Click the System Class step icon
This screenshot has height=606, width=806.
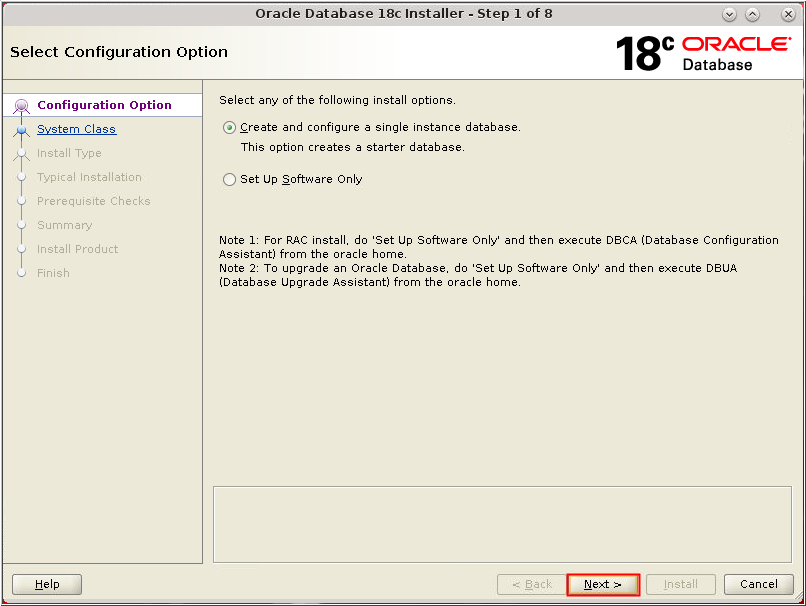tap(22, 128)
